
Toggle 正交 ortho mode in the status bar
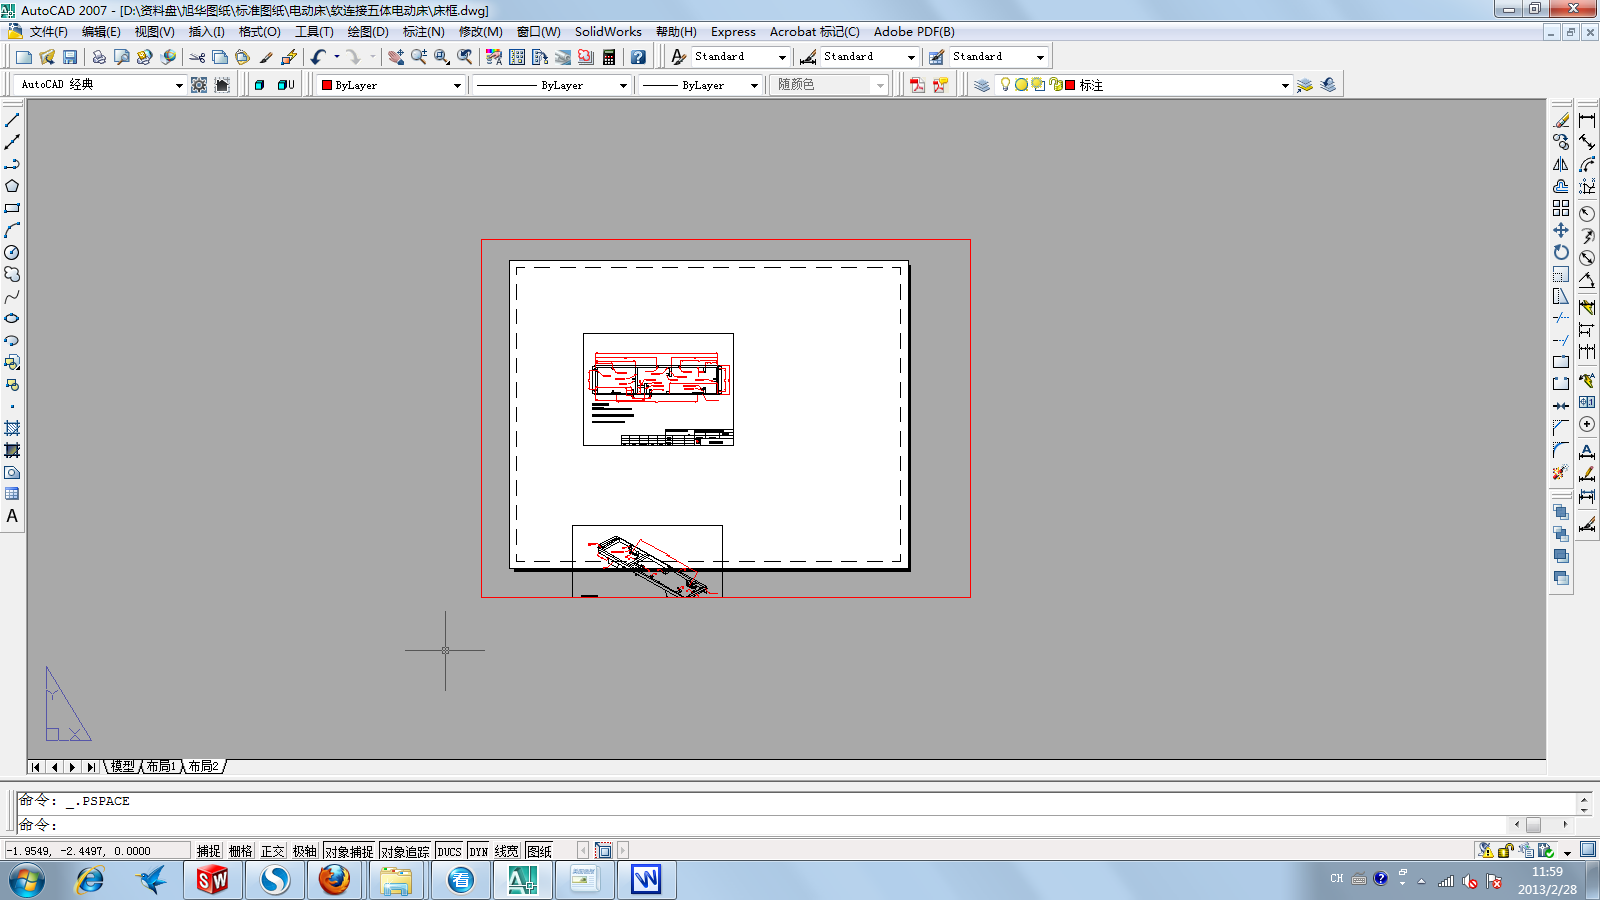point(272,851)
